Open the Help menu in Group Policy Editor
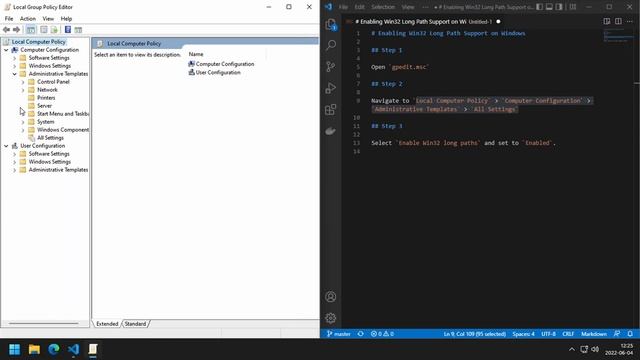640x360 pixels. [x=66, y=19]
